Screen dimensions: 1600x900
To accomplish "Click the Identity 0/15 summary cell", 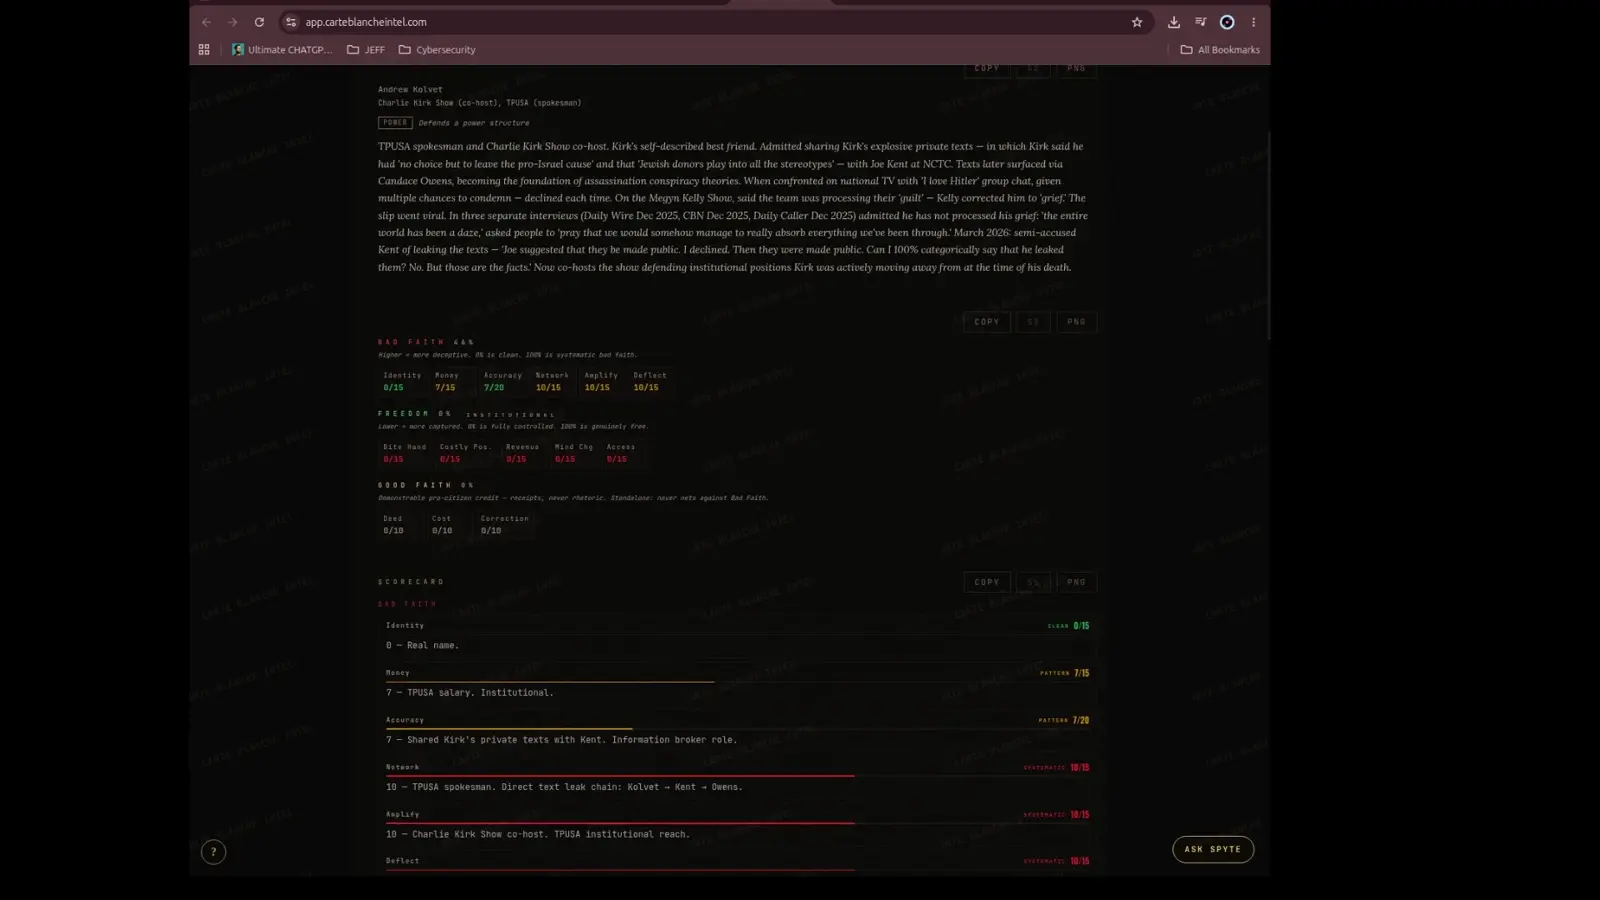I will pos(402,381).
